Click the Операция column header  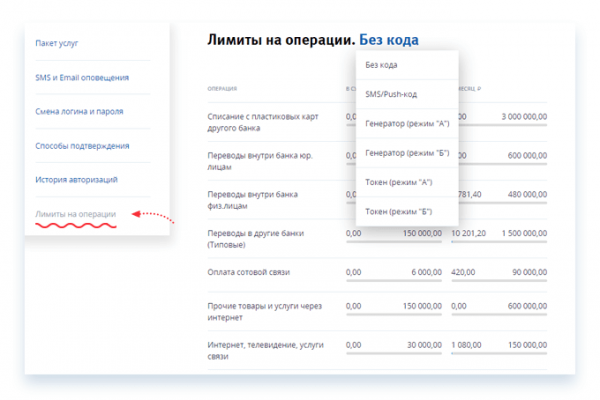pos(222,89)
